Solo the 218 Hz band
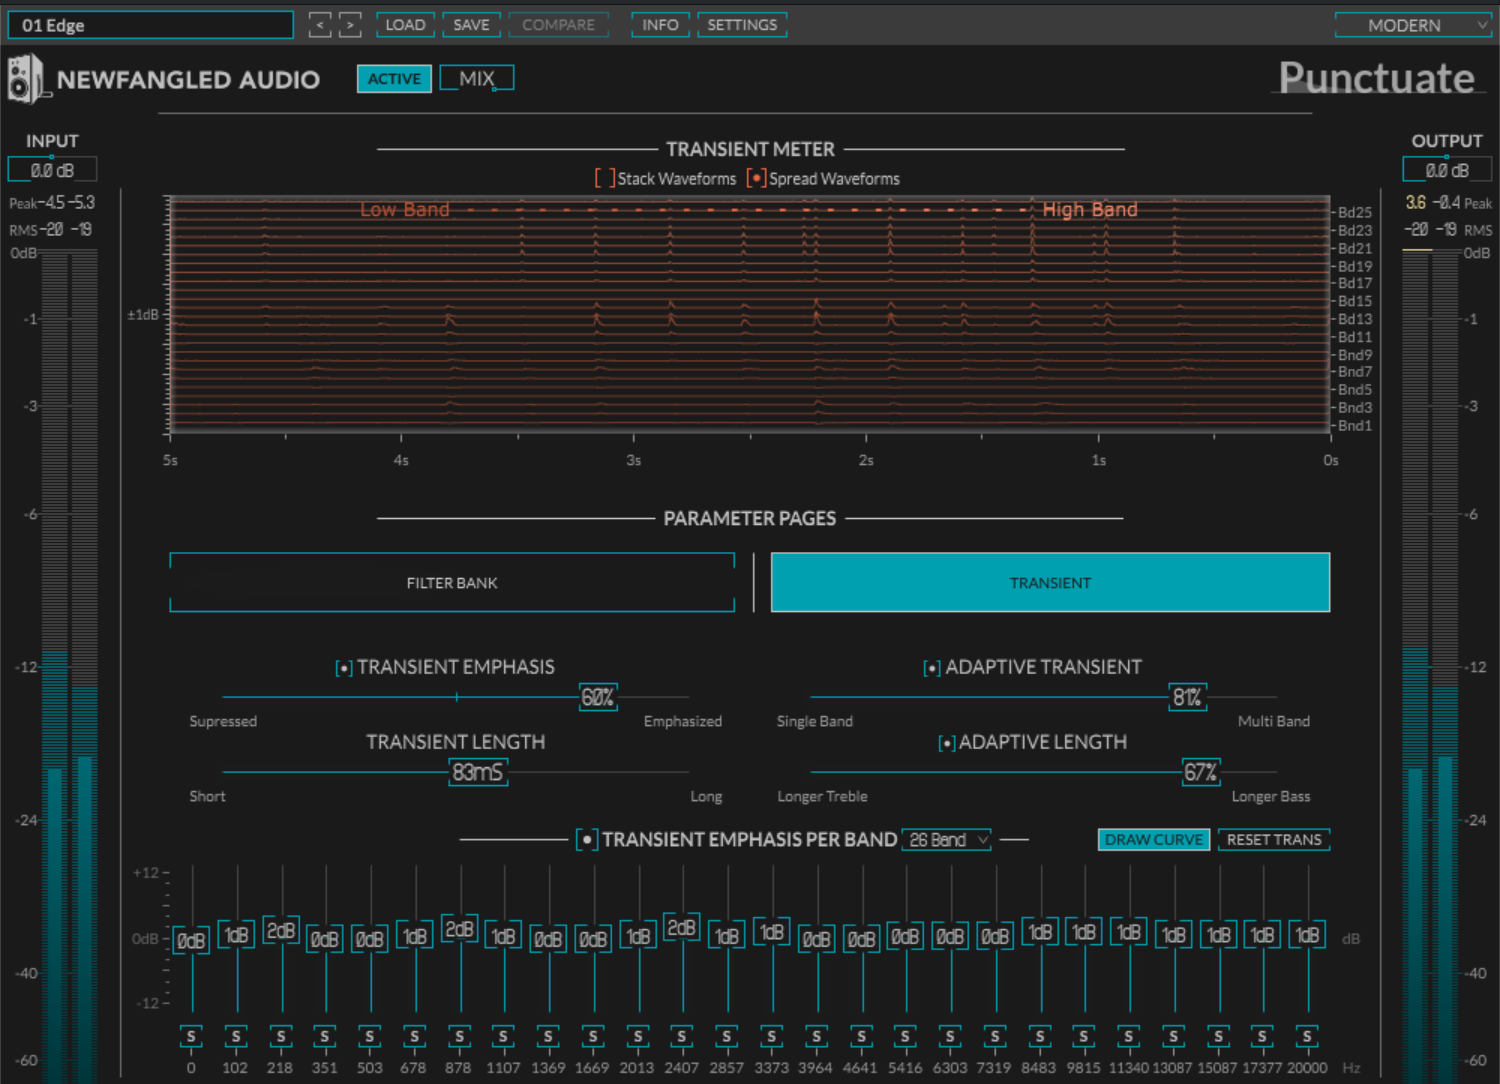1500x1084 pixels. pos(281,1037)
